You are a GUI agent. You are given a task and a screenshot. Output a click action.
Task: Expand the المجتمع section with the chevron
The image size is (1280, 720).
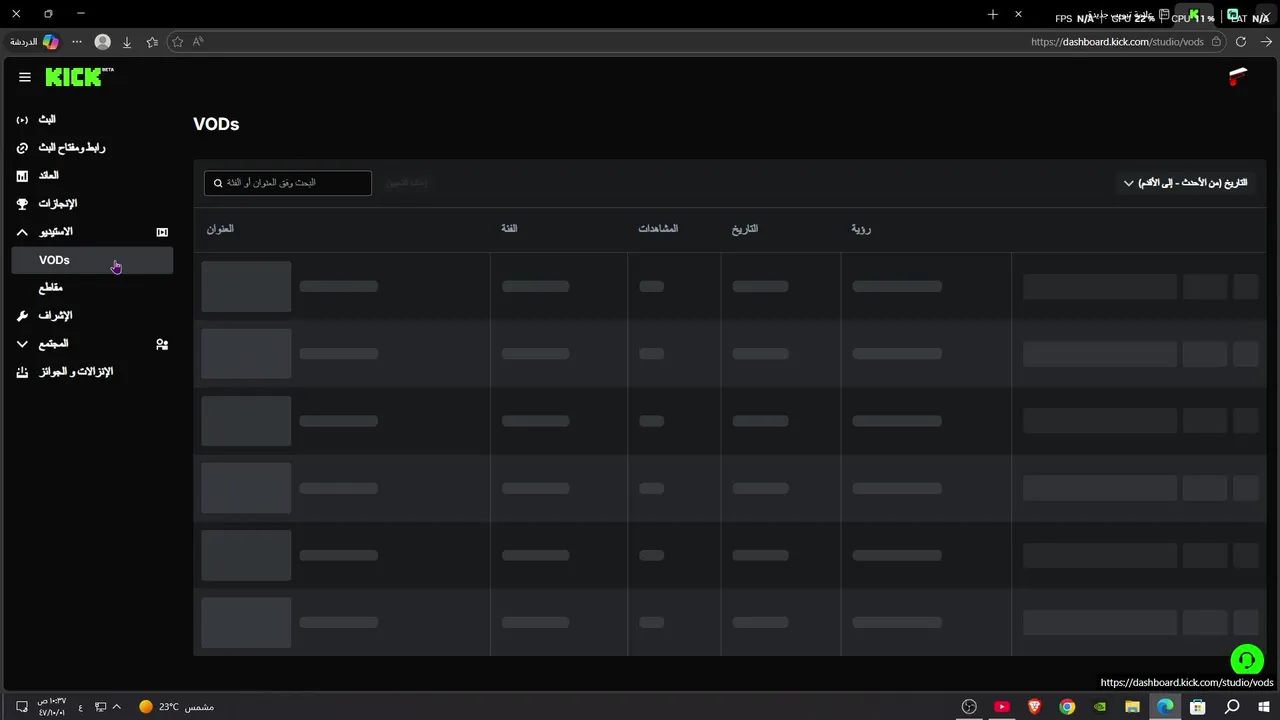coord(22,344)
